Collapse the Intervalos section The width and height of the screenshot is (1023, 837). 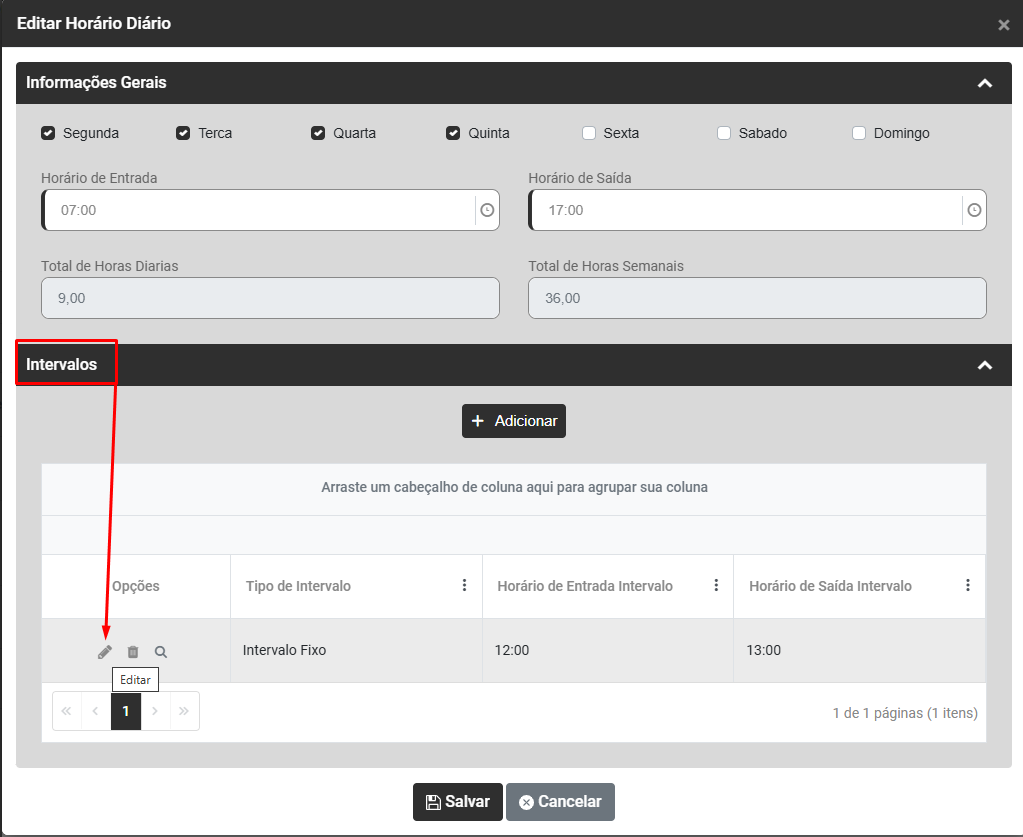pyautogui.click(x=984, y=365)
